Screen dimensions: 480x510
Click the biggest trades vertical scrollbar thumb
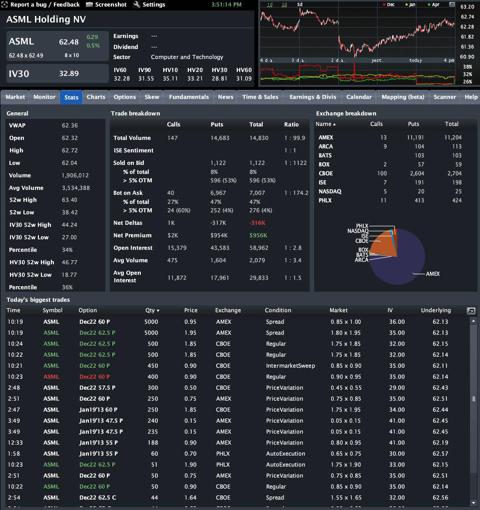[x=473, y=399]
